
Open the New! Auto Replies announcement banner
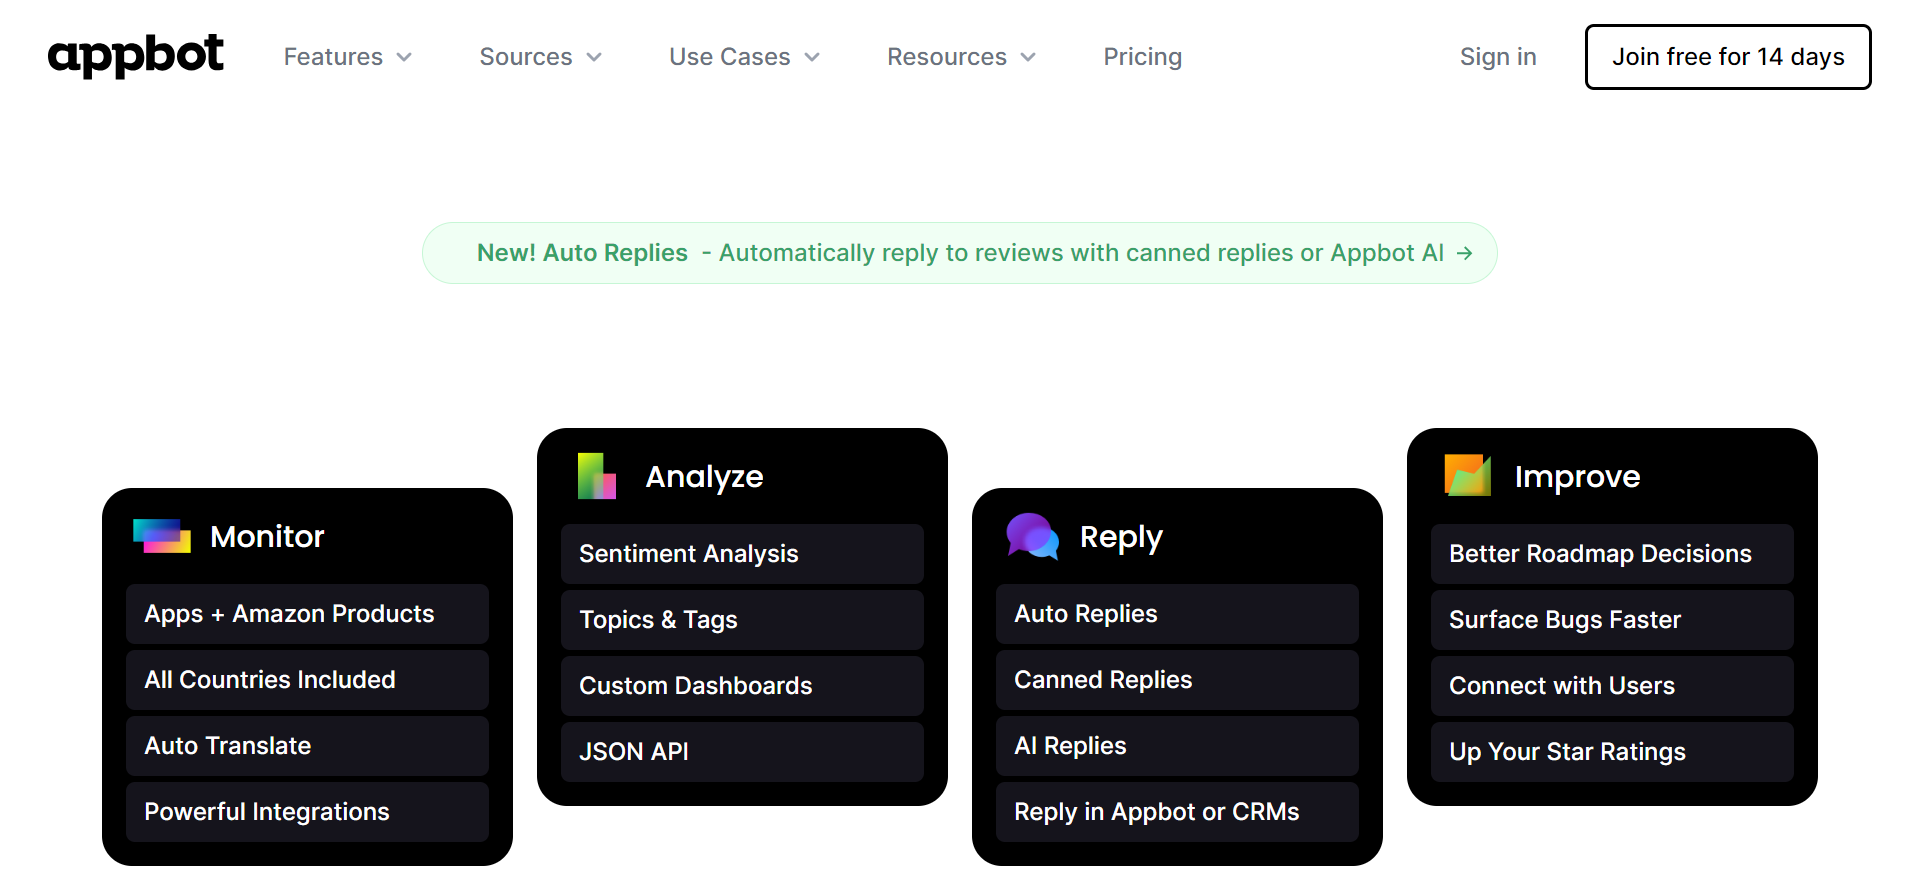(x=960, y=253)
